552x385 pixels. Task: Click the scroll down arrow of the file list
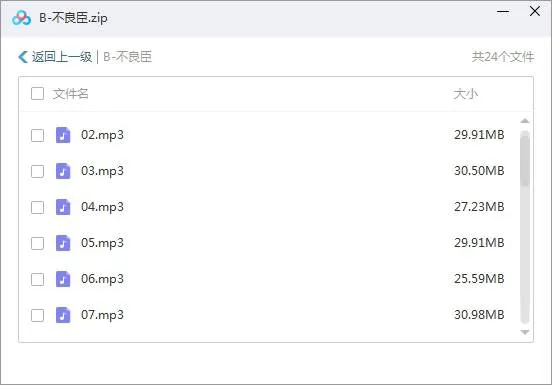tap(525, 332)
